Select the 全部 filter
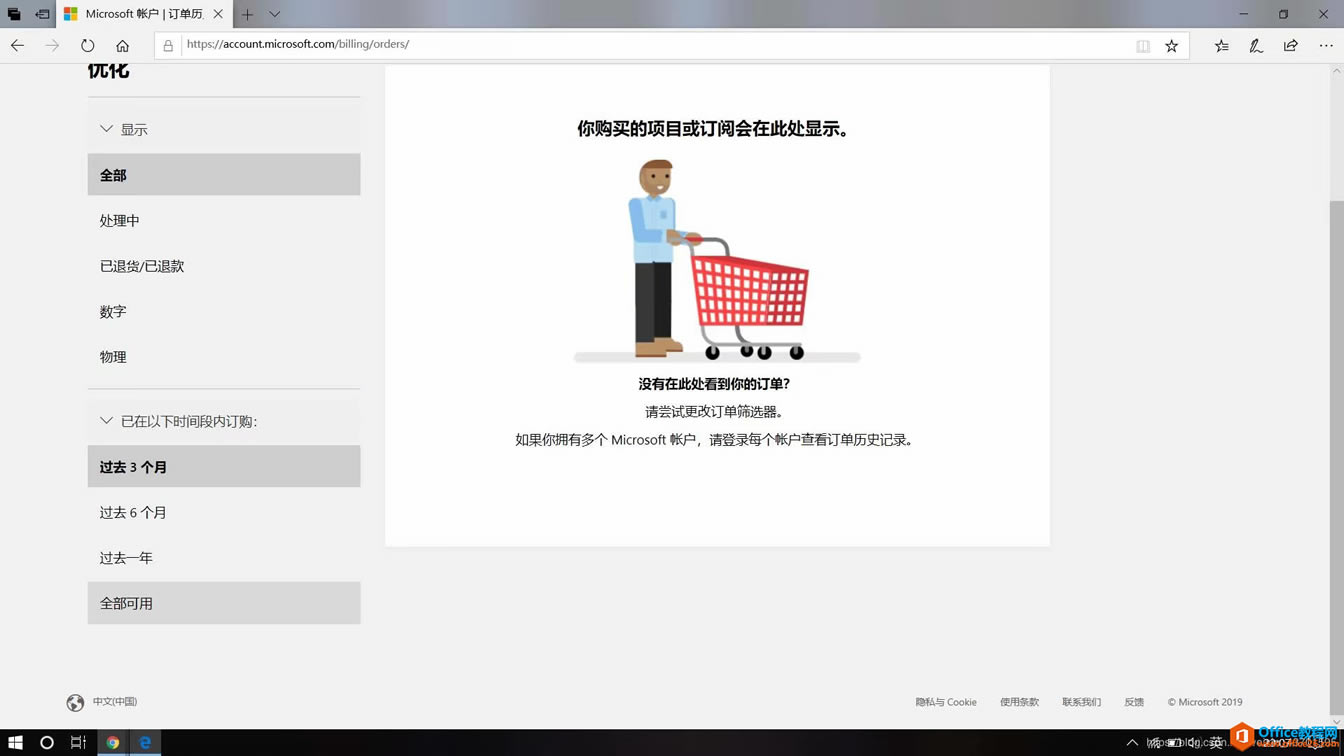 coord(224,175)
